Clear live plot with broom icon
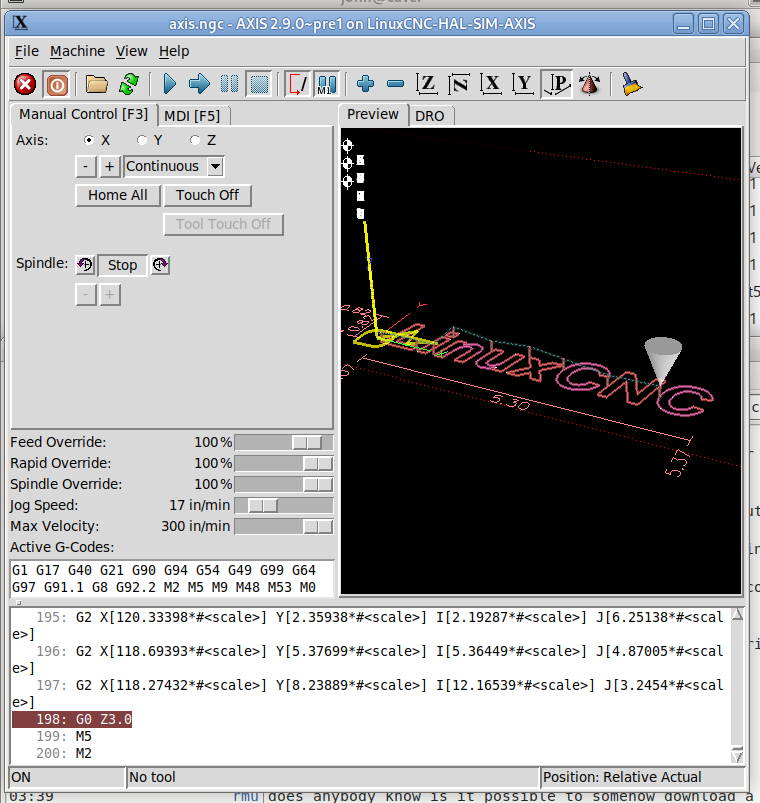 click(x=631, y=85)
